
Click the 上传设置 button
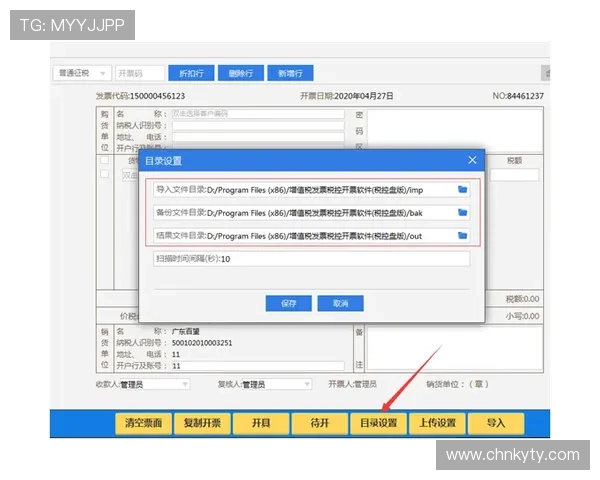(x=437, y=423)
